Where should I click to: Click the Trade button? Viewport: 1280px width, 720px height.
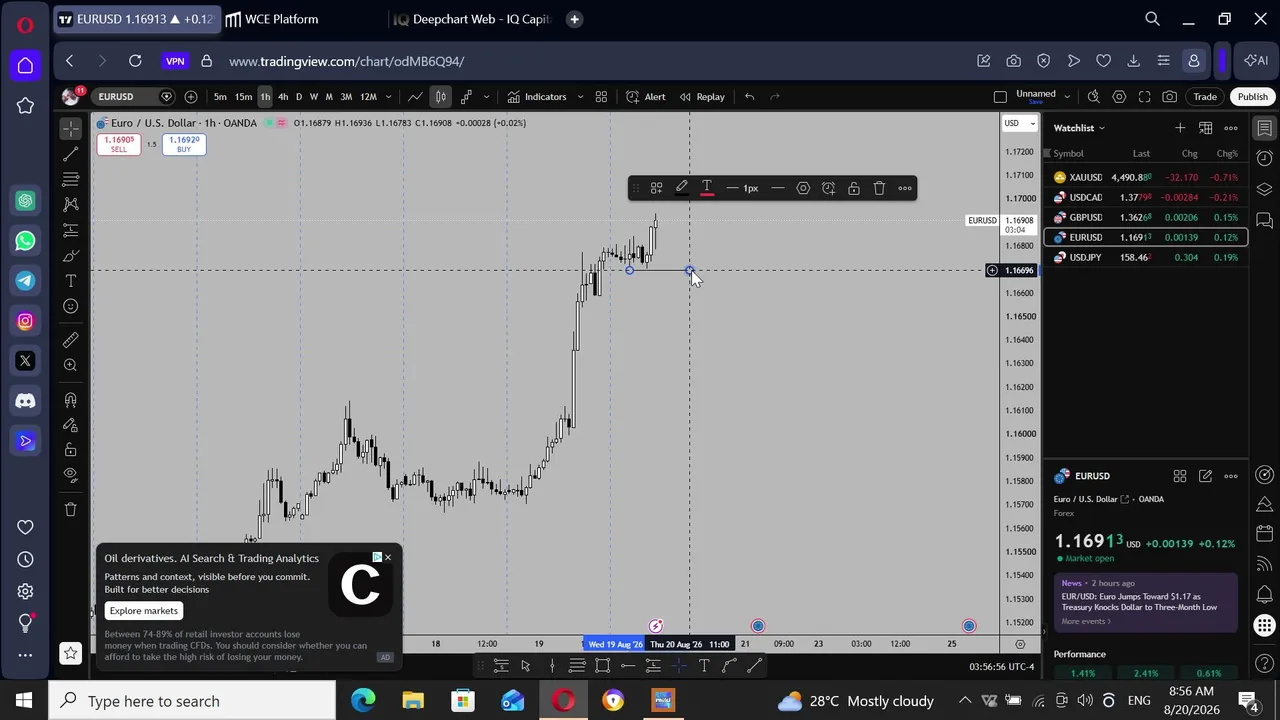pos(1205,97)
